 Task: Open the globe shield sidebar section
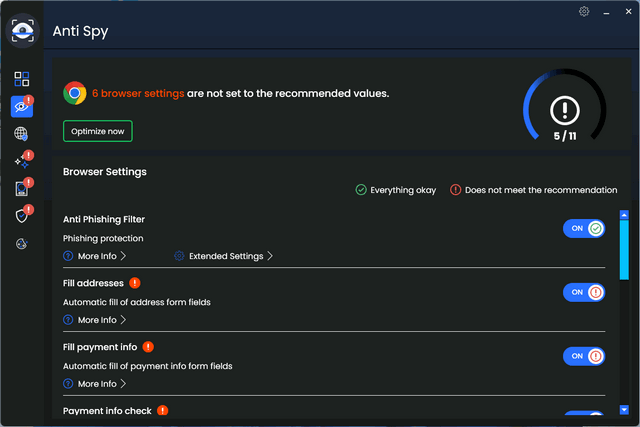pyautogui.click(x=22, y=134)
